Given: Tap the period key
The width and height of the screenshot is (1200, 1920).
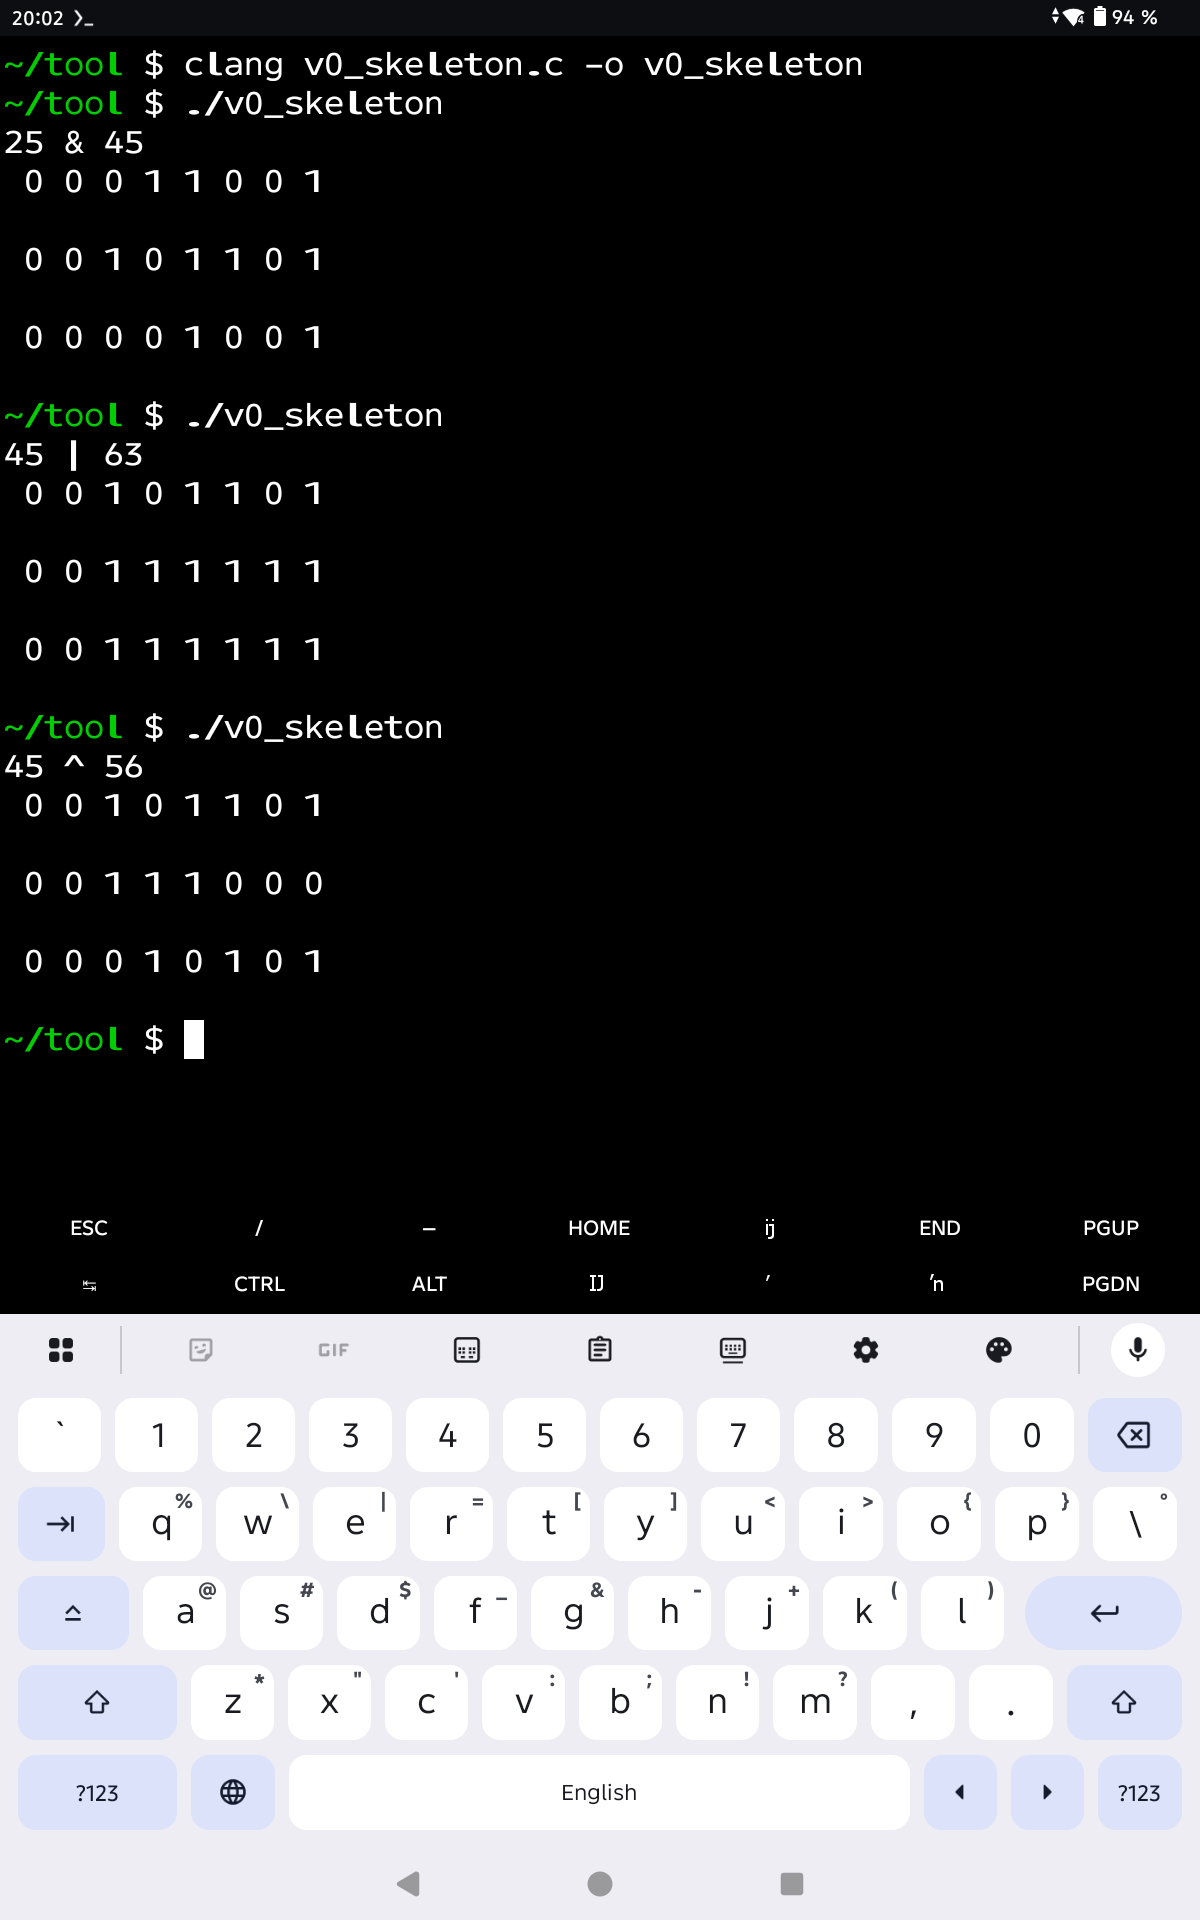Looking at the screenshot, I should click(x=1011, y=1702).
